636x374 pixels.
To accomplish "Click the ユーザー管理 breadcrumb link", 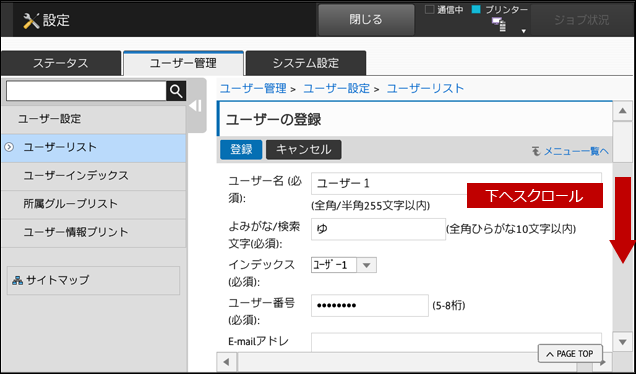I will click(253, 88).
